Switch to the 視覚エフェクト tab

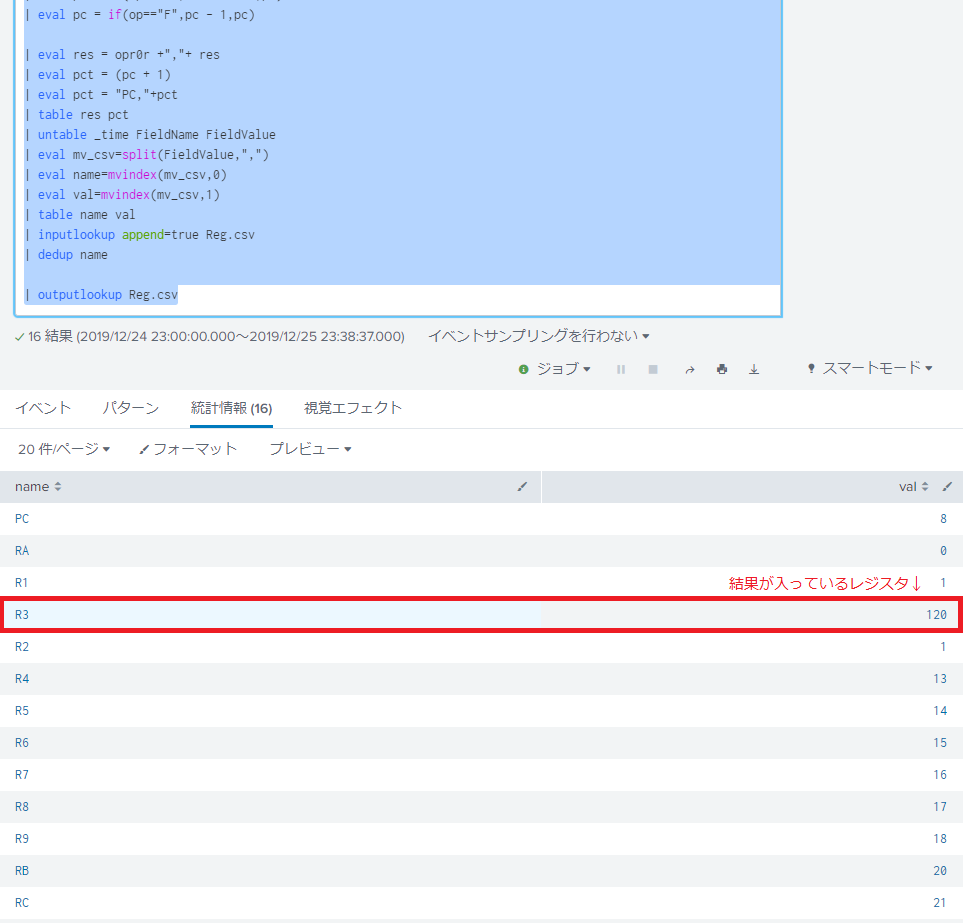353,408
